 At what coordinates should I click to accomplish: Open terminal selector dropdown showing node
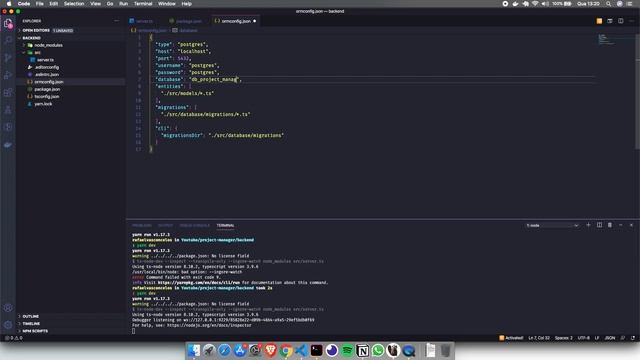pyautogui.click(x=552, y=225)
